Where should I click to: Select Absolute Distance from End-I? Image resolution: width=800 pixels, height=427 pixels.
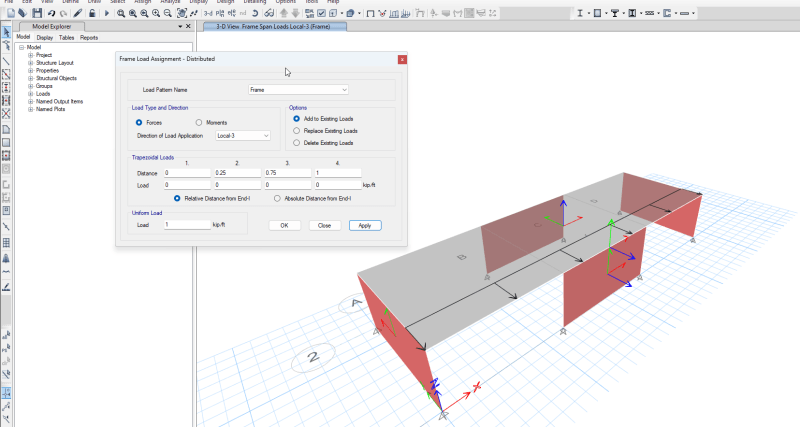277,198
